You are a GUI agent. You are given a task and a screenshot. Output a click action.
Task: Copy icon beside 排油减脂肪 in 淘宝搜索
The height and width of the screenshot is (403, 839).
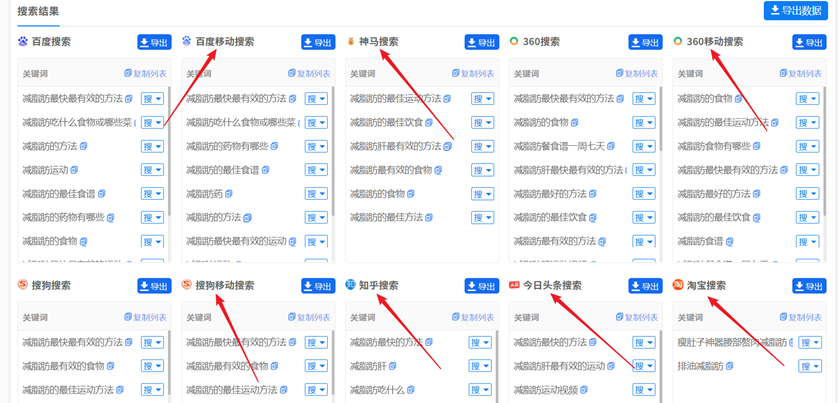tap(729, 366)
